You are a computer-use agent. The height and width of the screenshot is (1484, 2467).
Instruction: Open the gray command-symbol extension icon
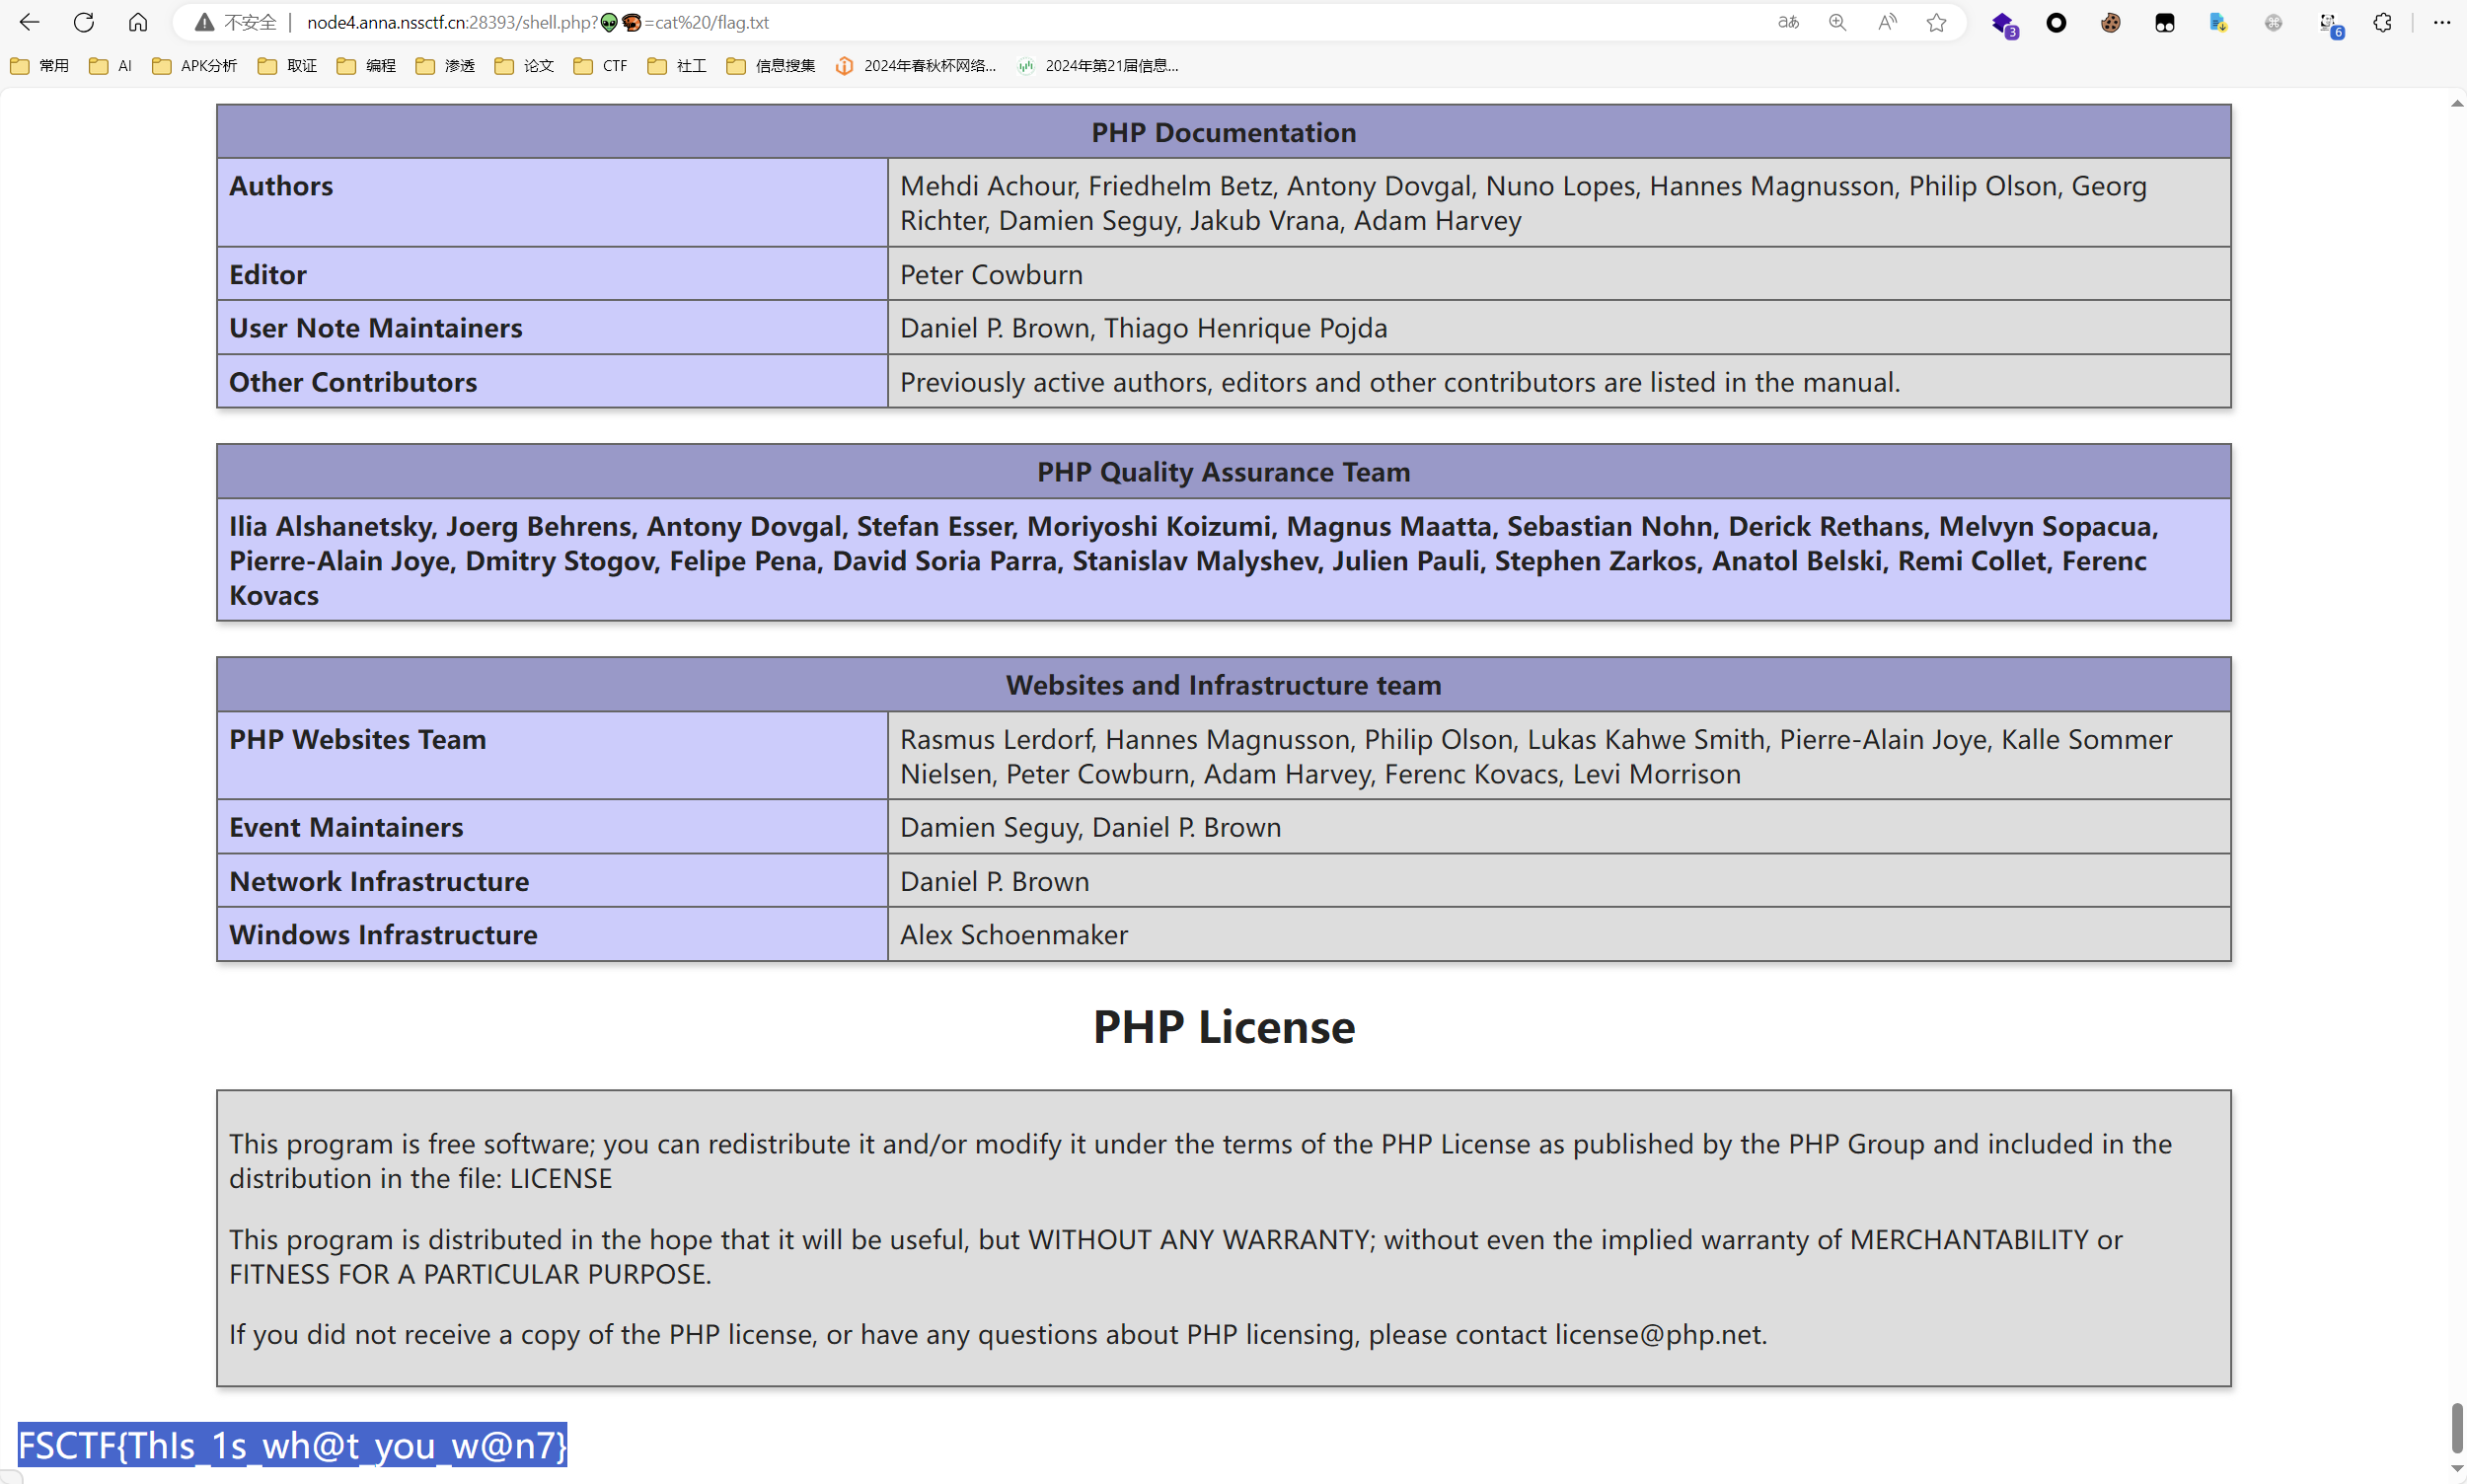pyautogui.click(x=2273, y=22)
